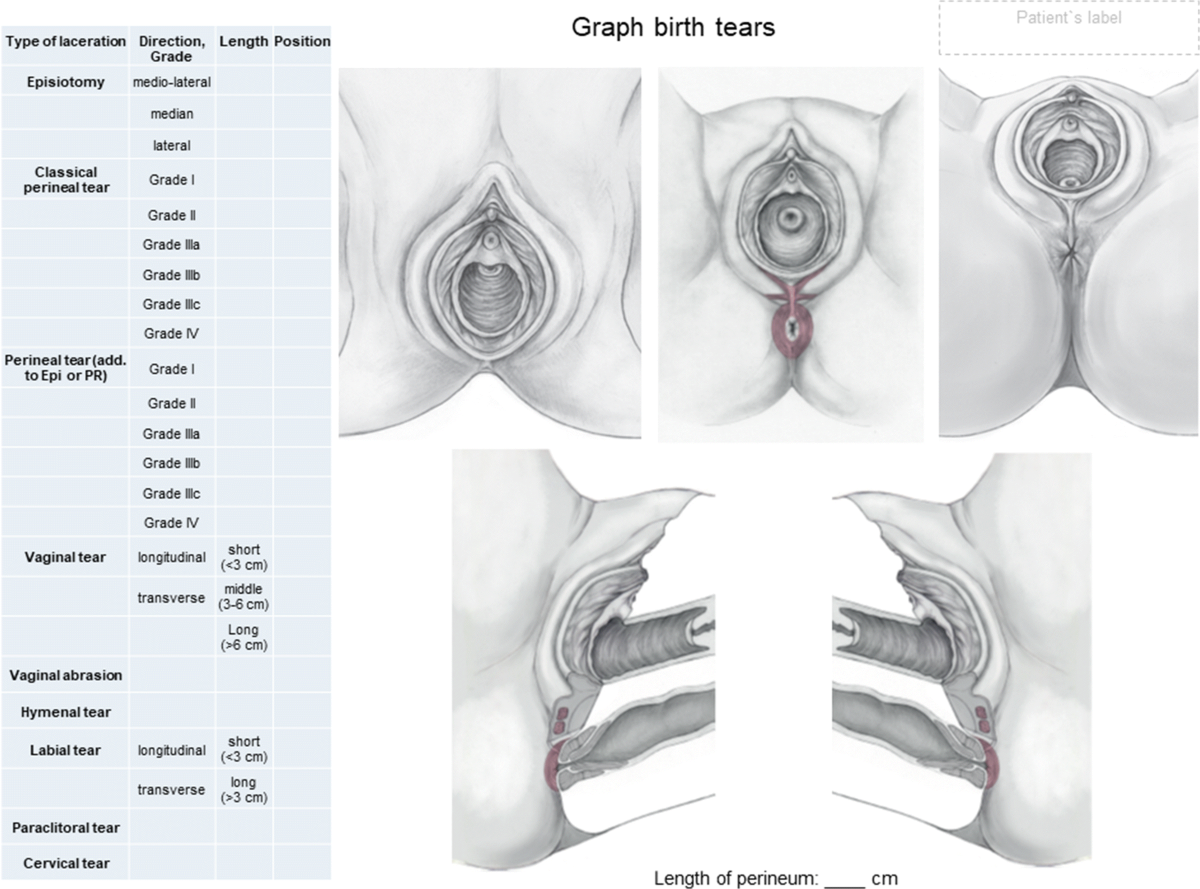Click the 'Cervical tear' row label
The height and width of the screenshot is (889, 1200).
click(66, 863)
